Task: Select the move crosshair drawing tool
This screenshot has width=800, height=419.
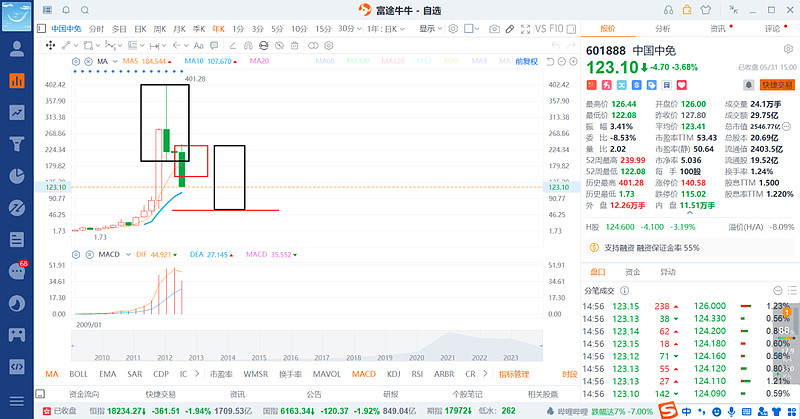Action: tap(51, 45)
